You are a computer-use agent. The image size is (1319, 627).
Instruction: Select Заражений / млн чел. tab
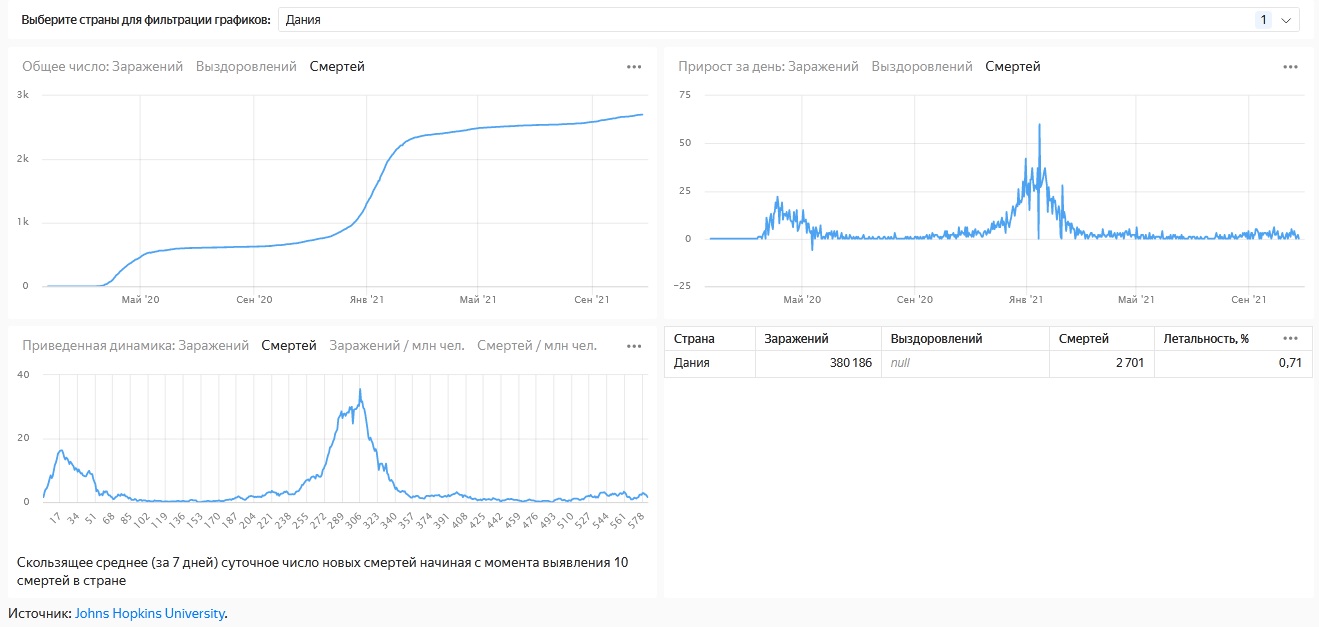(x=397, y=346)
